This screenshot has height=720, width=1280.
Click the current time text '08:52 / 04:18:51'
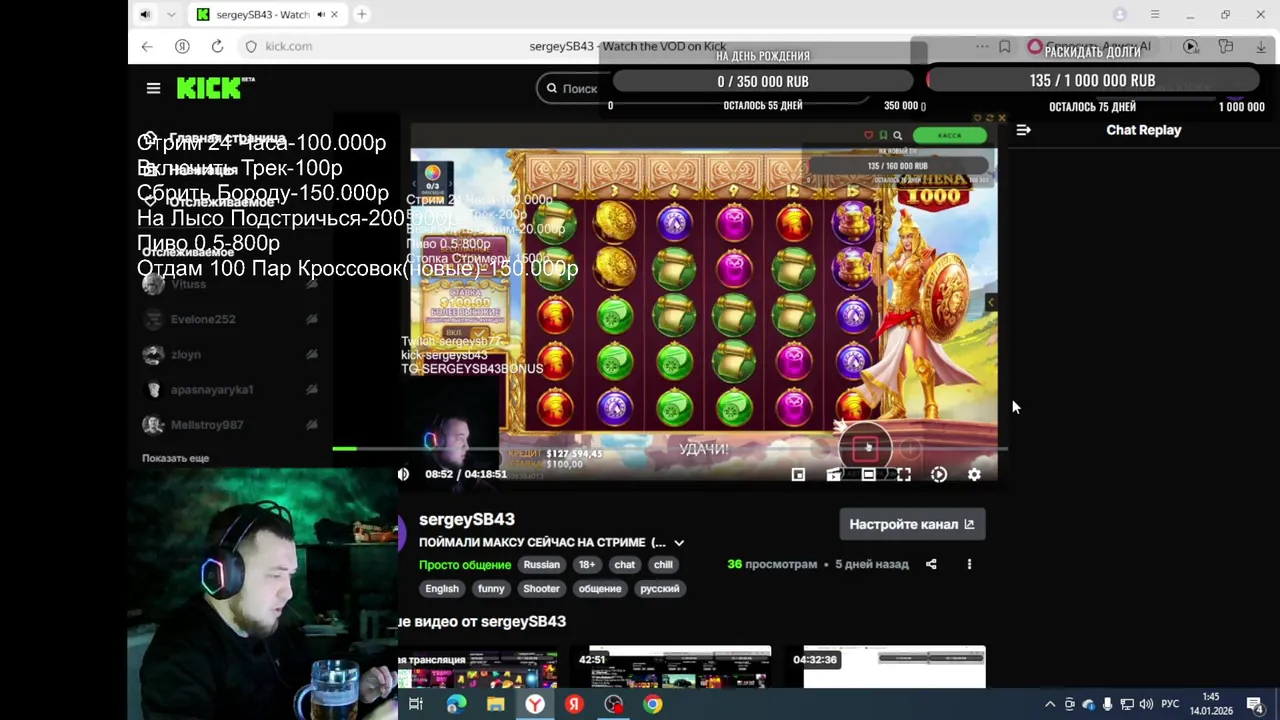pyautogui.click(x=466, y=474)
